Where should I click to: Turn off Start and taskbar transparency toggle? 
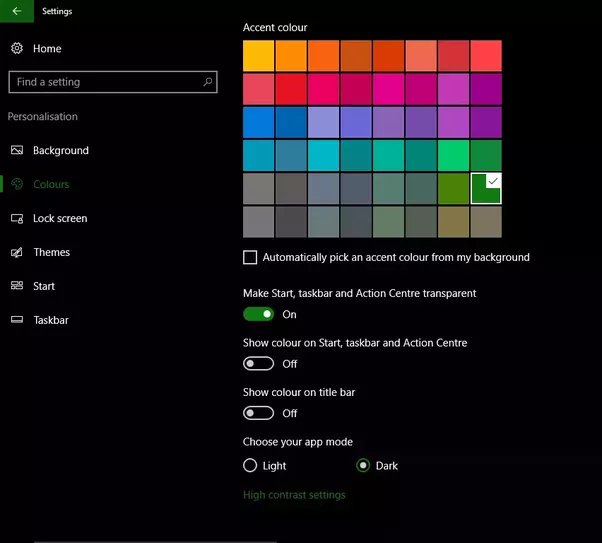pos(258,314)
